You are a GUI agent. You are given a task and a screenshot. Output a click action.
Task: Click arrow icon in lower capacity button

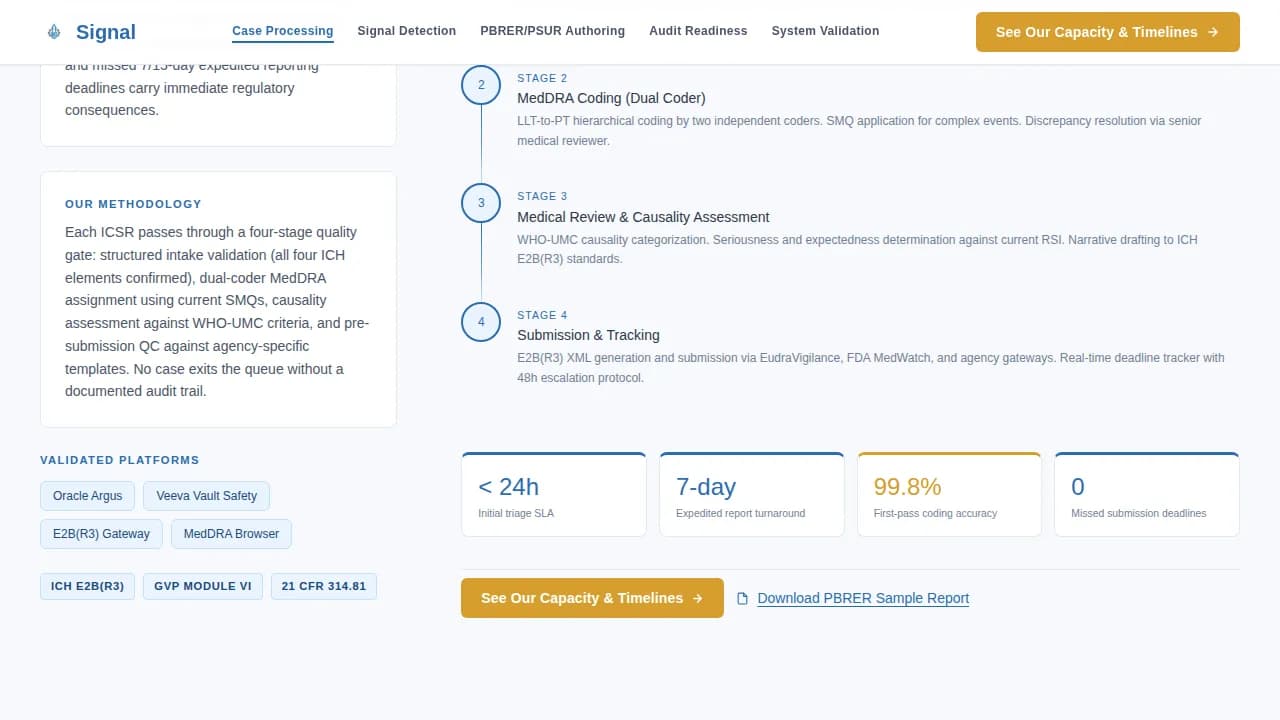[698, 598]
